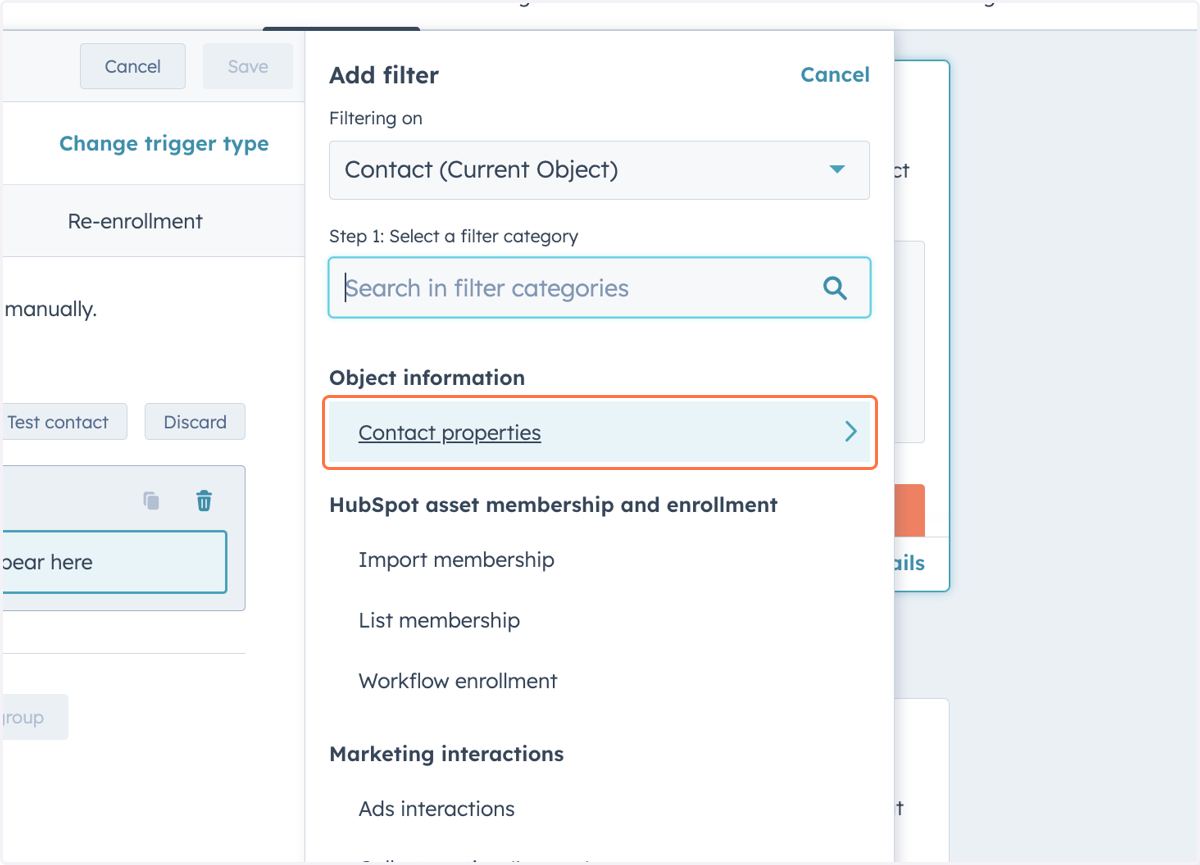This screenshot has width=1200, height=865.
Task: Select Contact properties category
Action: coord(600,433)
